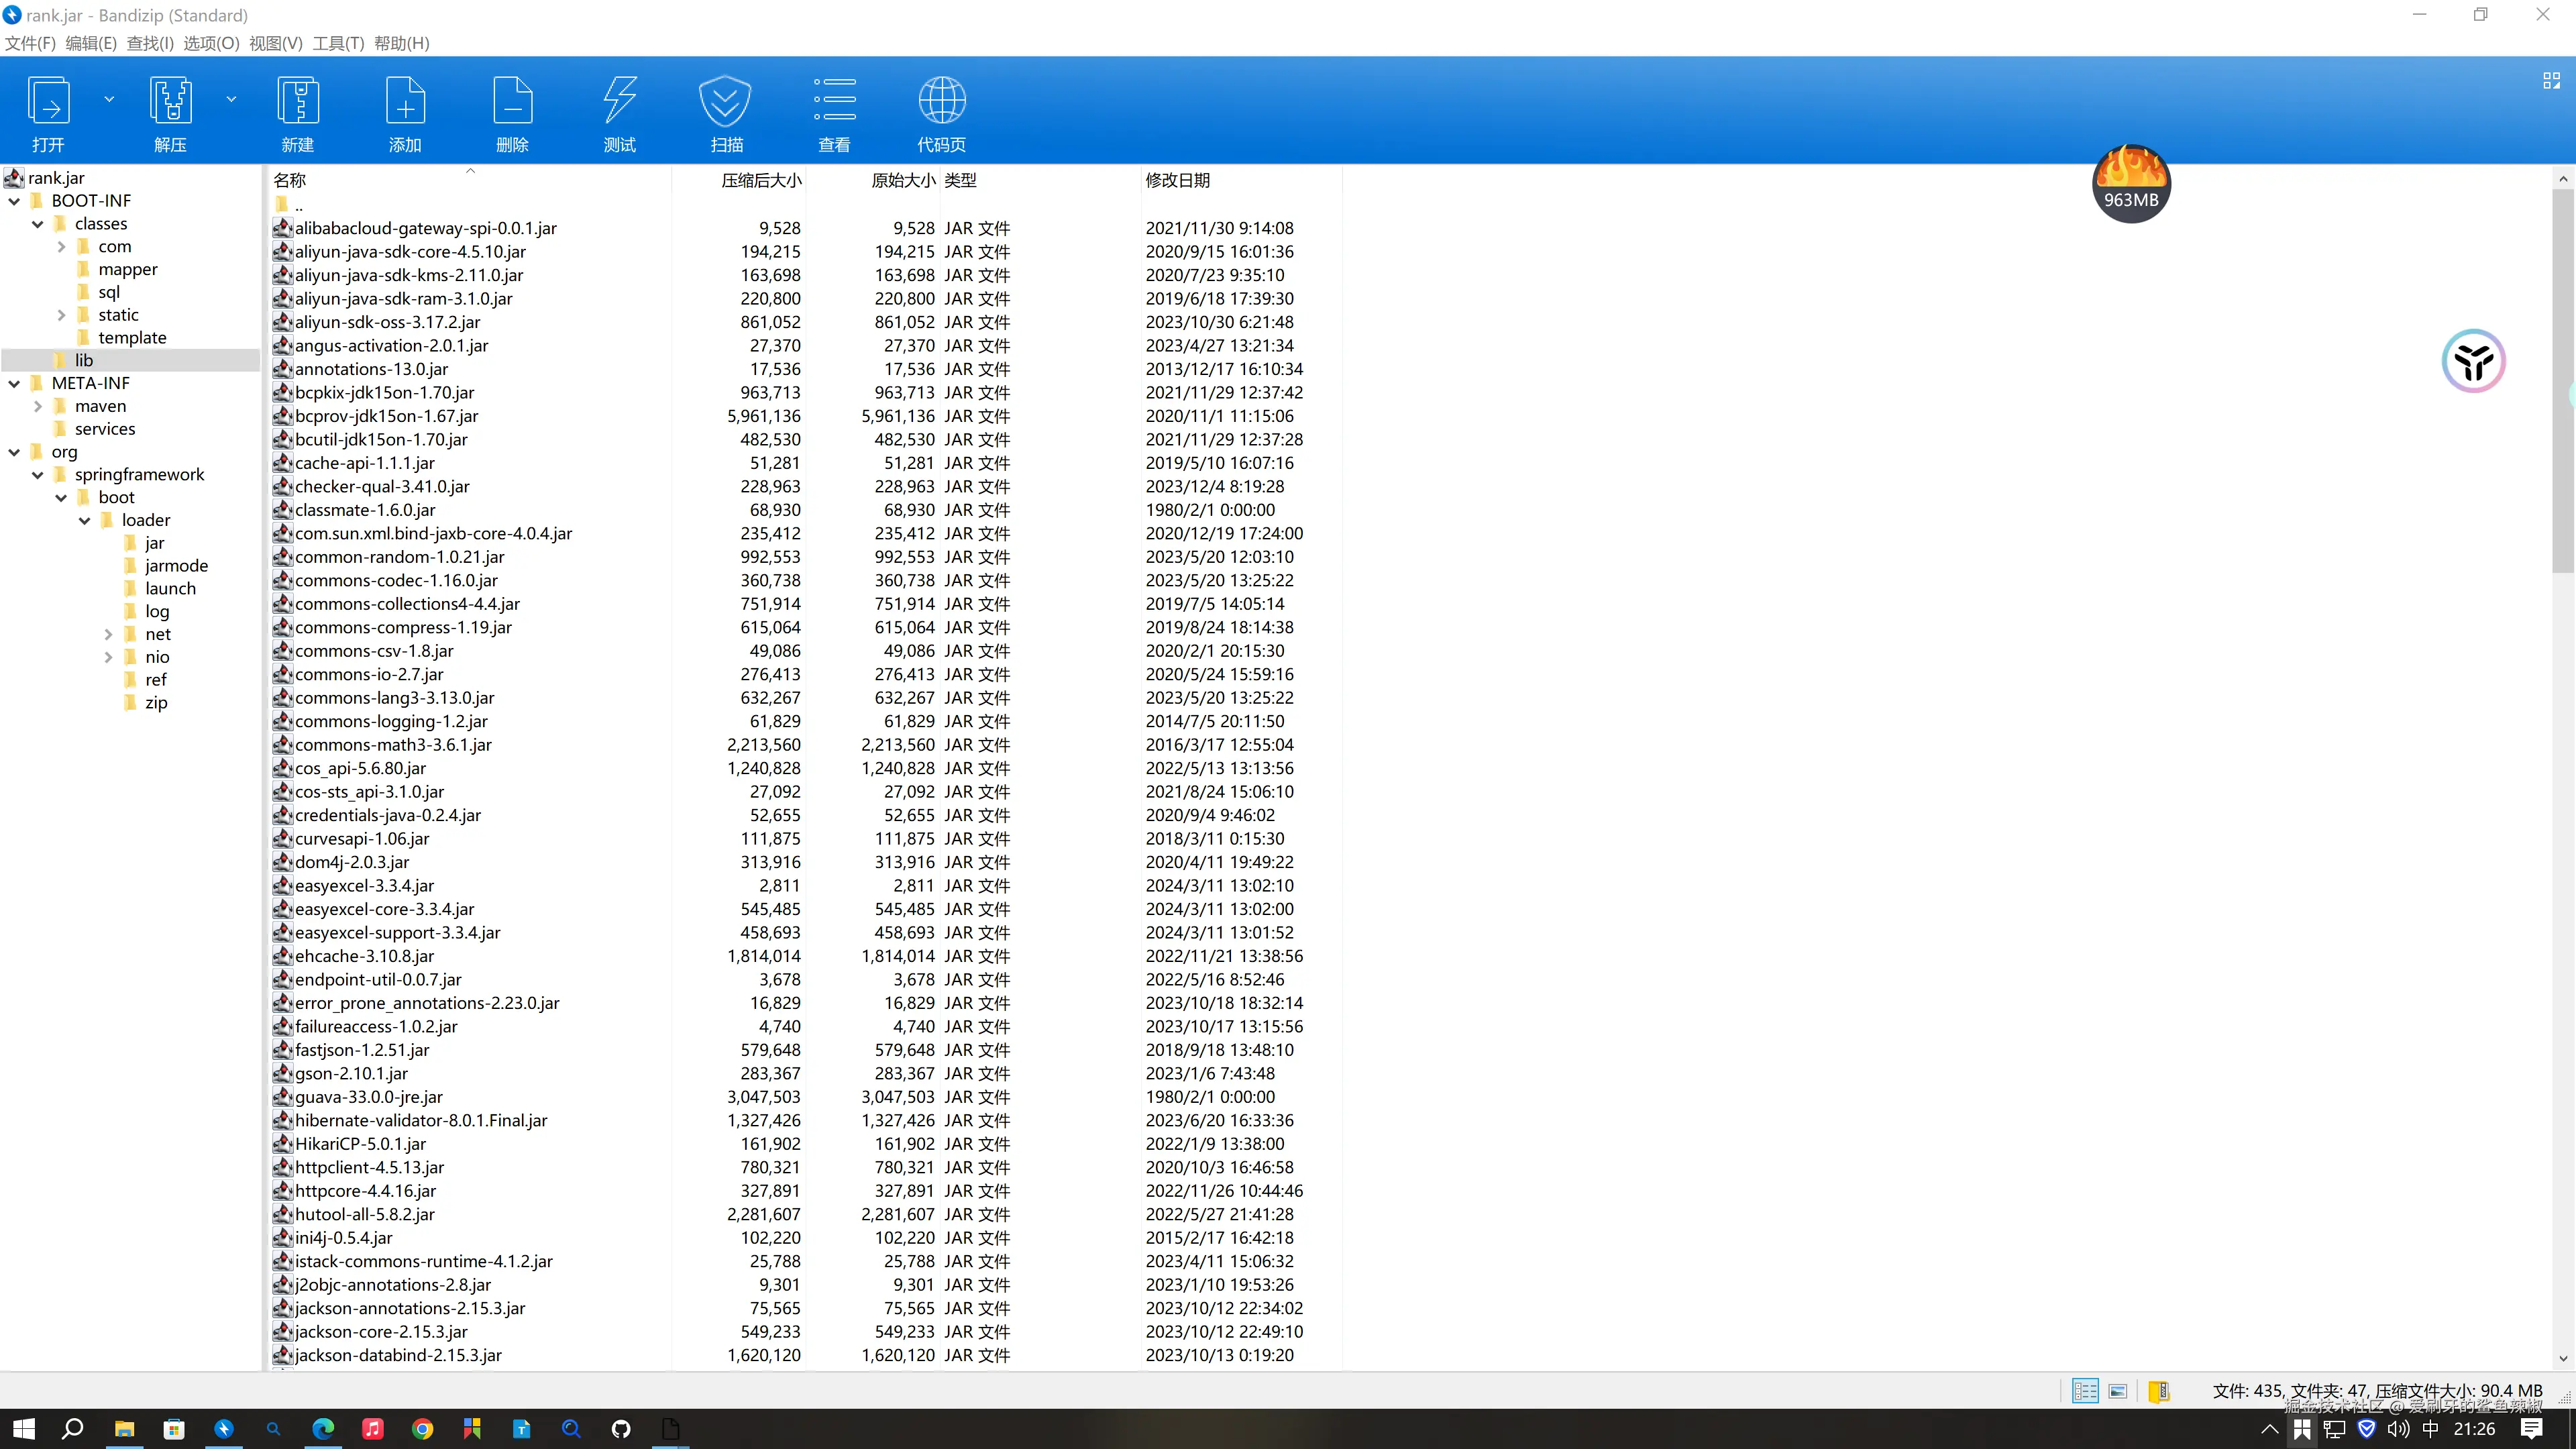The width and height of the screenshot is (2576, 1449).
Task: Select fastjson-1.2.51.jar in file list
Action: pos(362,1050)
